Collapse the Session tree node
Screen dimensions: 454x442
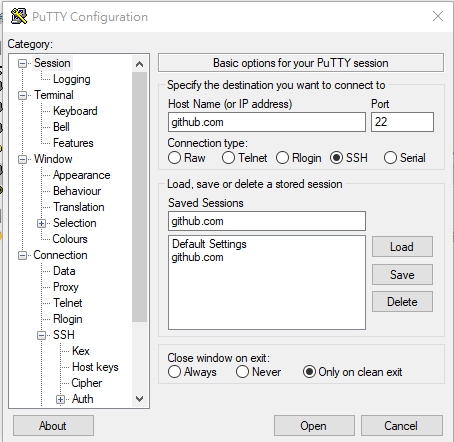[22, 63]
